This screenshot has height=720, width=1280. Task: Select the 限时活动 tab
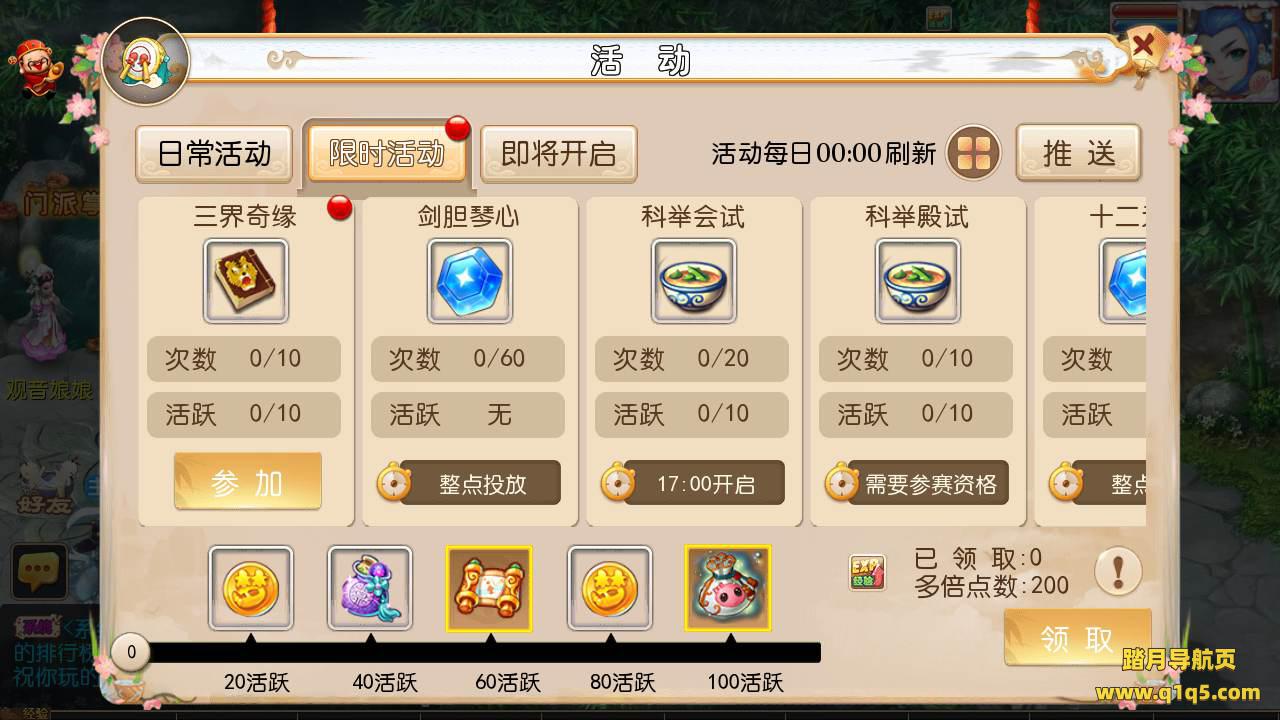[387, 153]
